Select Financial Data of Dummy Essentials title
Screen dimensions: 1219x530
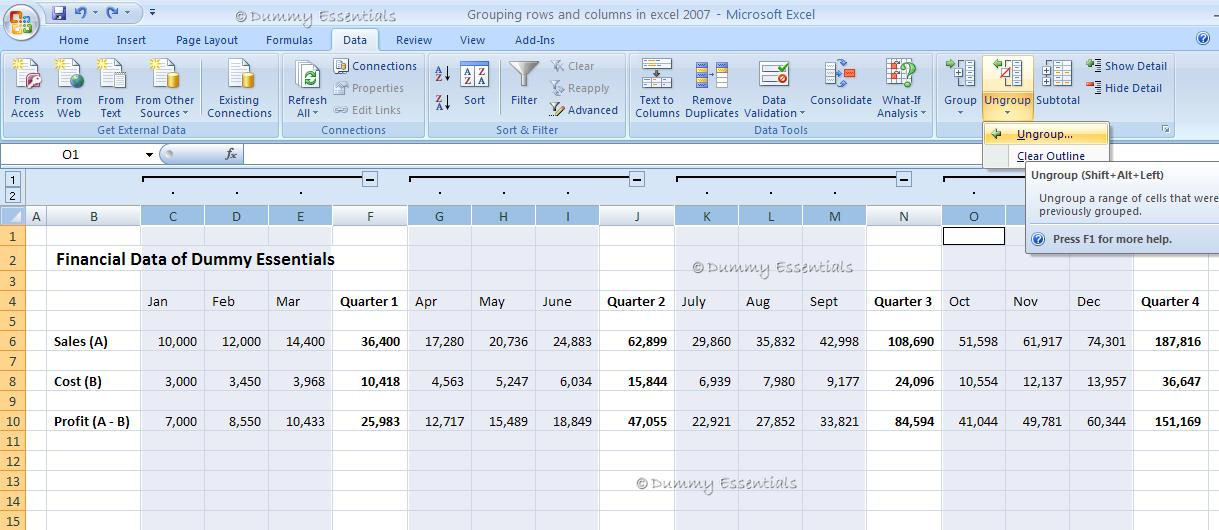(195, 259)
